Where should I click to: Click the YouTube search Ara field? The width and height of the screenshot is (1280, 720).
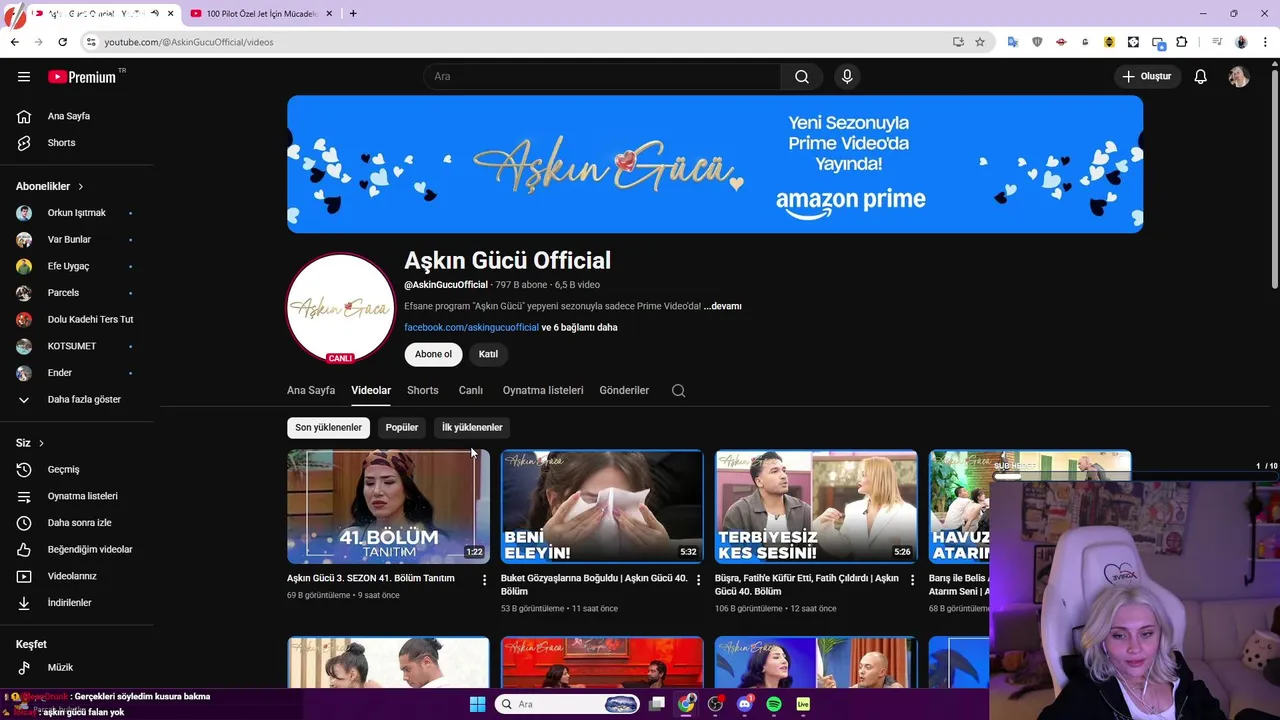tap(602, 76)
